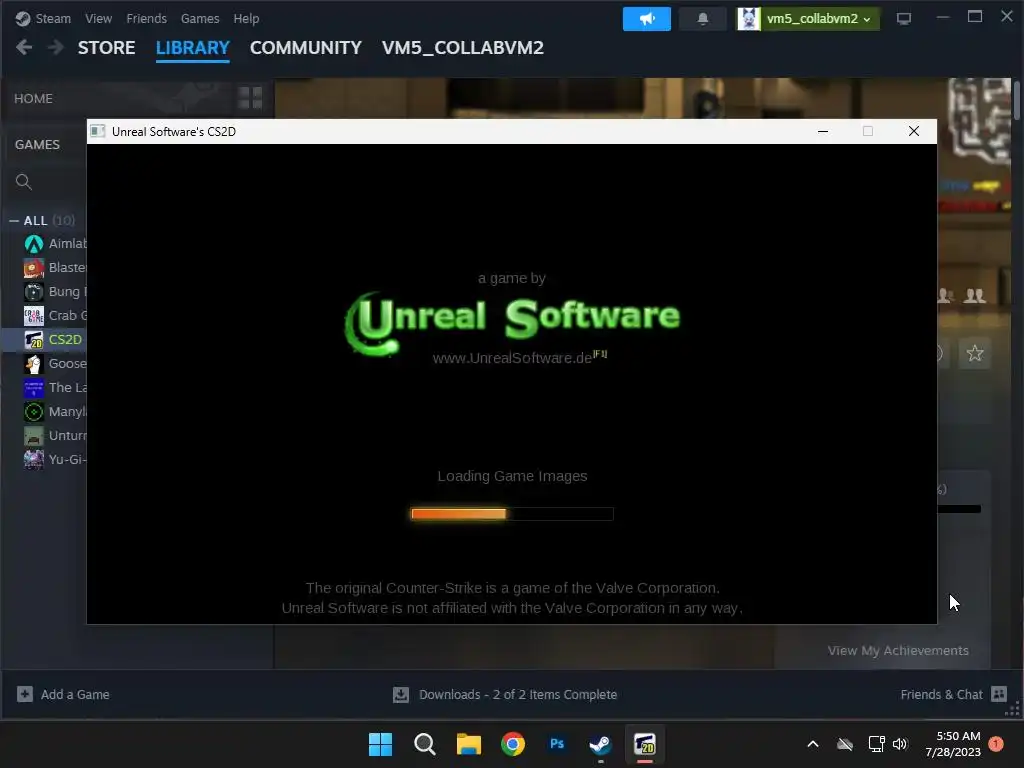Select Crab Game in the library list
This screenshot has width=1024, height=768.
click(x=55, y=315)
